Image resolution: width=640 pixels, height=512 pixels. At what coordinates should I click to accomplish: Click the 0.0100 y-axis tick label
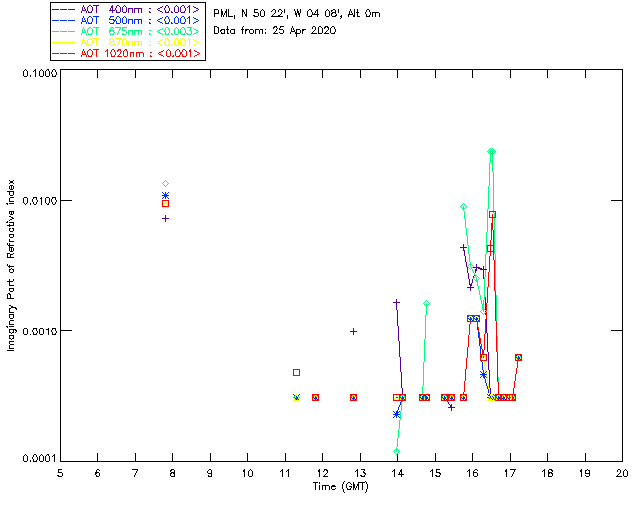coord(39,201)
